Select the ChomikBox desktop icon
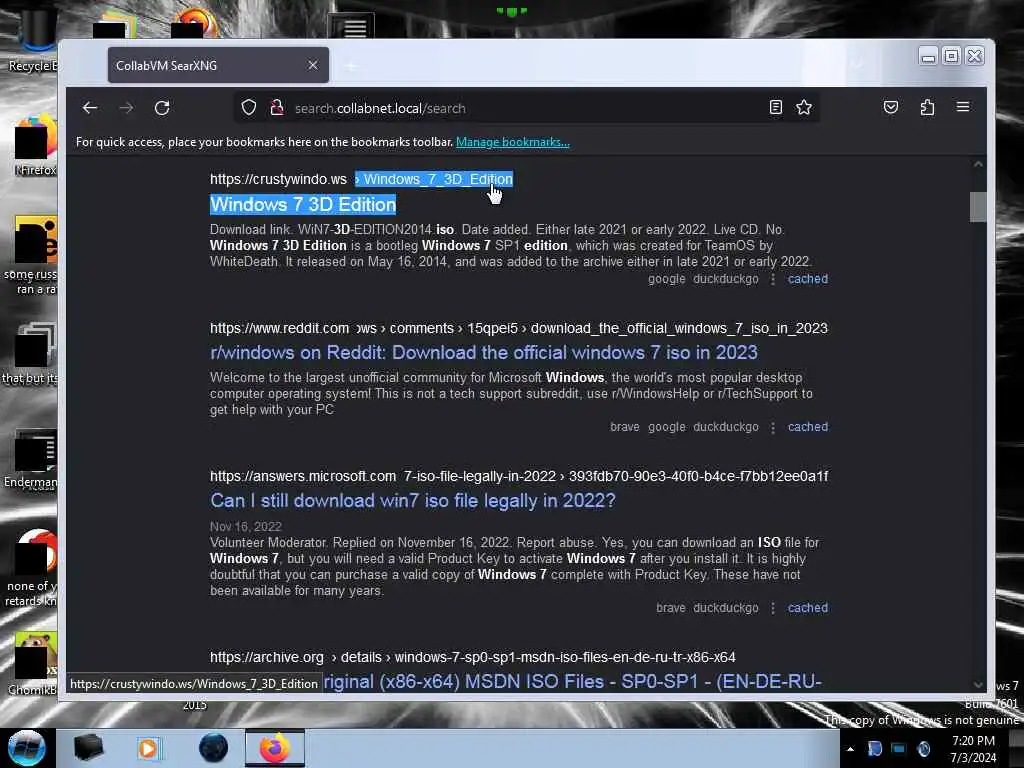Image resolution: width=1024 pixels, height=768 pixels. click(33, 664)
